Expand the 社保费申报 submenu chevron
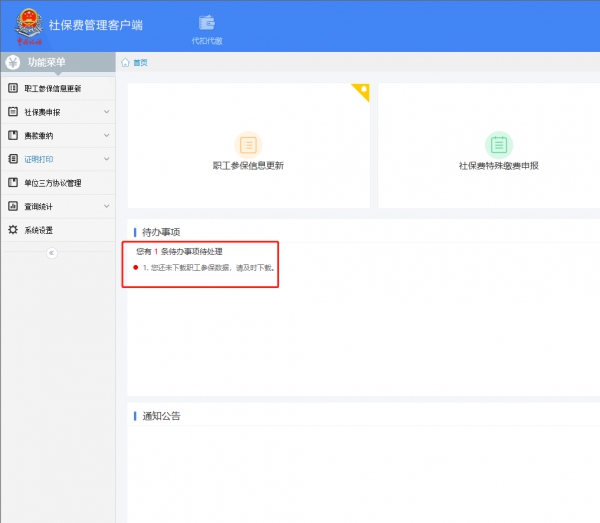 pos(107,112)
